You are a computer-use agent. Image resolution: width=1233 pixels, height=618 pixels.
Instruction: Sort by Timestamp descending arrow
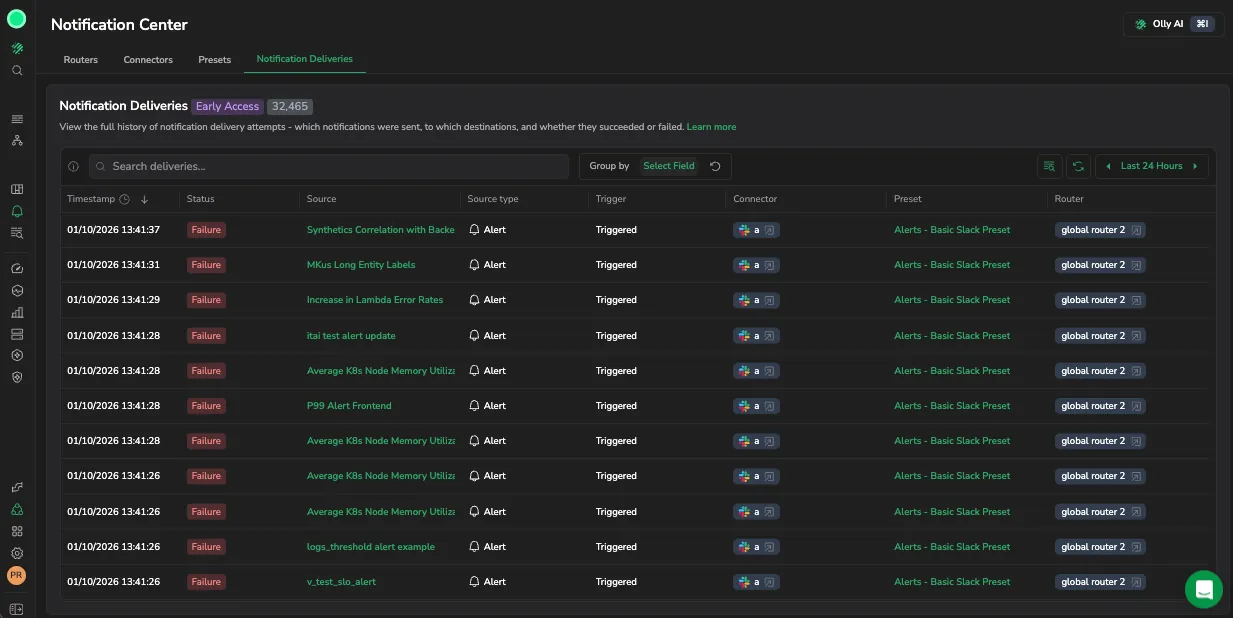click(144, 199)
